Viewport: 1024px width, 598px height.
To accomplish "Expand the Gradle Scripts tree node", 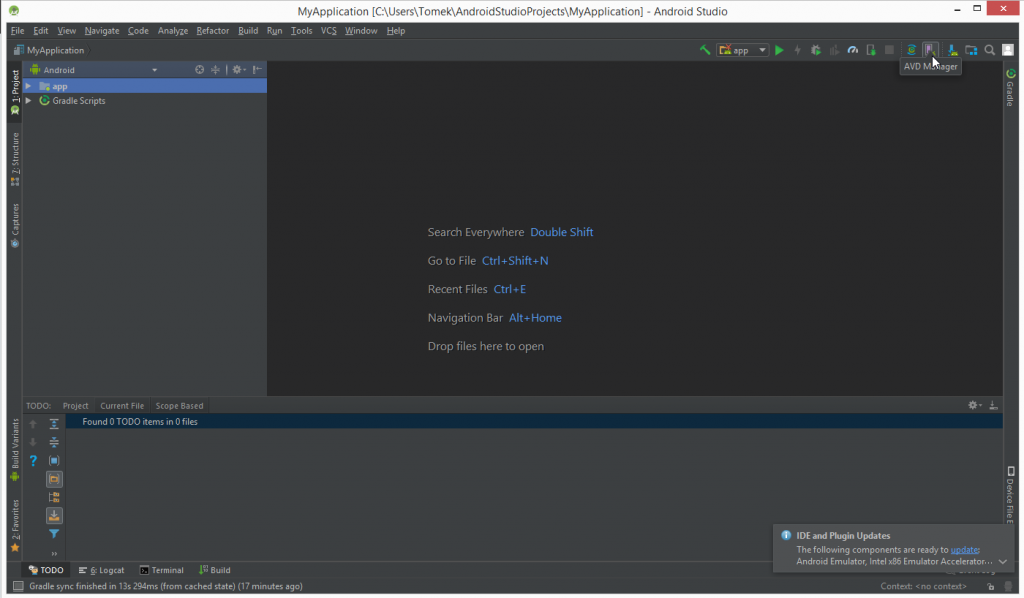I will click(x=28, y=101).
